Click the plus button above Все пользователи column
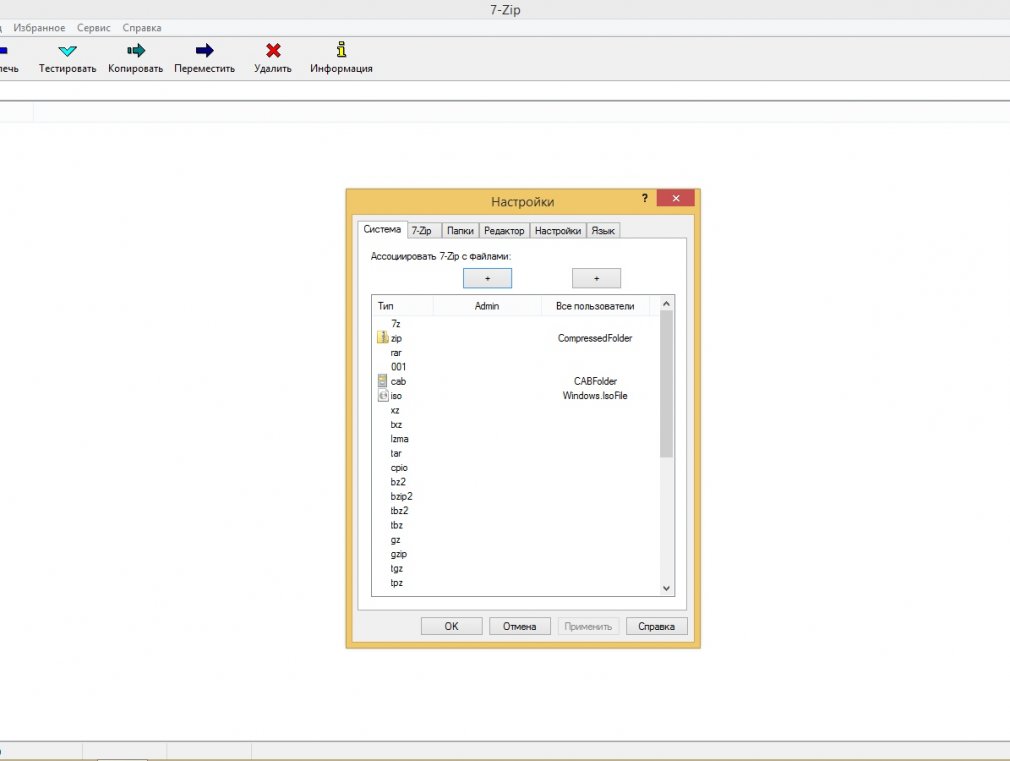The image size is (1010, 761). pyautogui.click(x=596, y=278)
